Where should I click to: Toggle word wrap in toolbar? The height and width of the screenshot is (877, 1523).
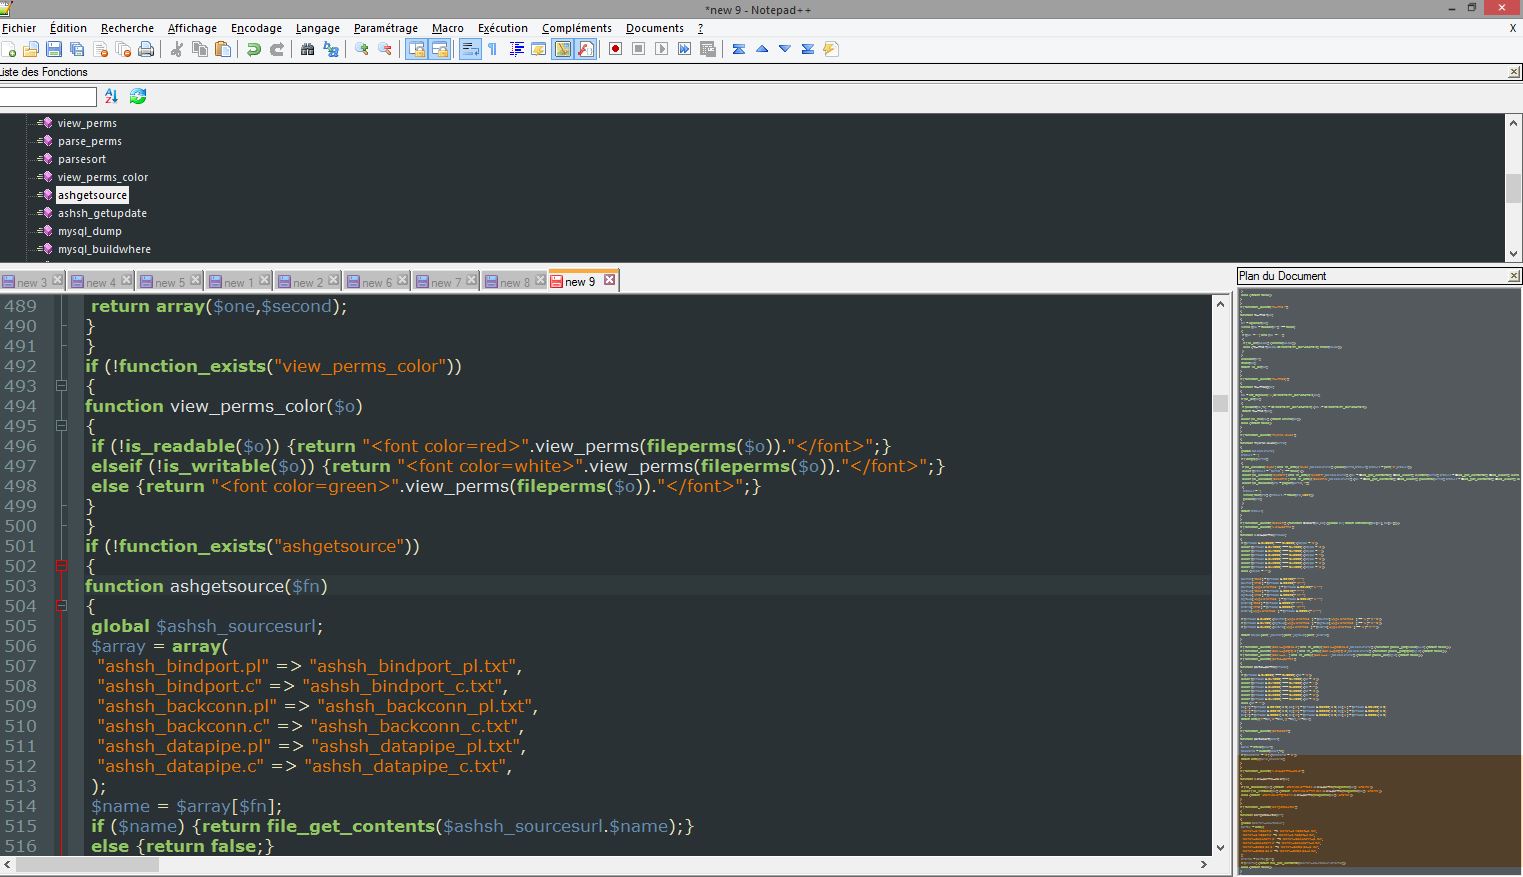469,49
